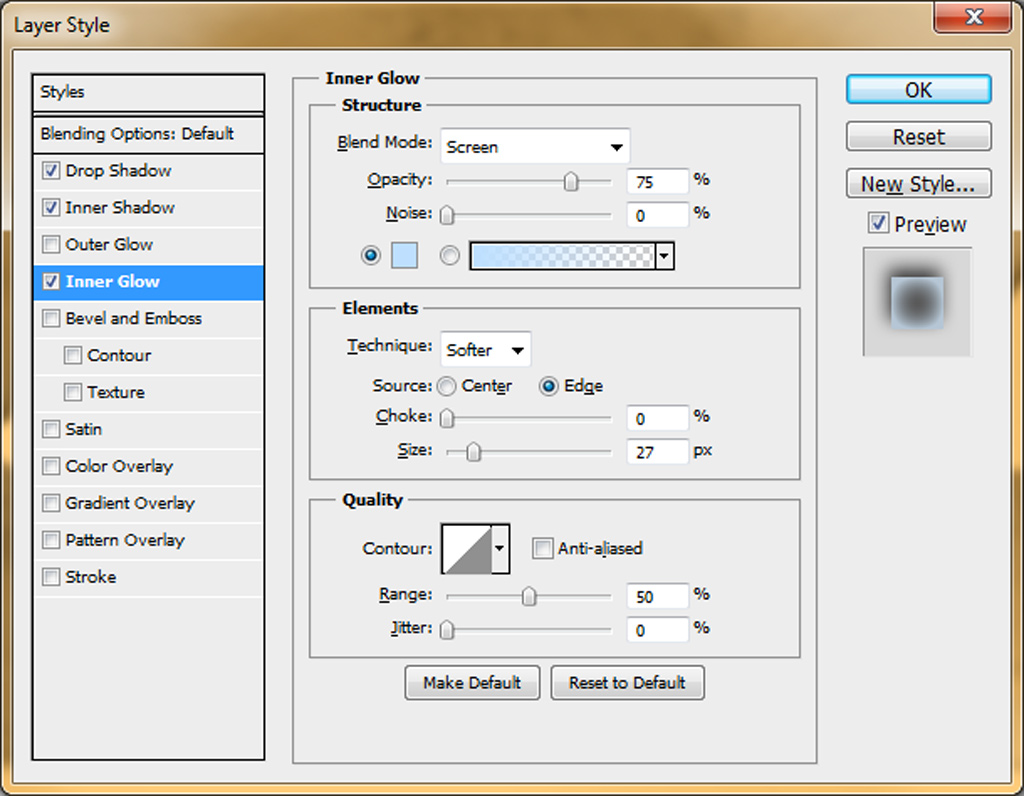
Task: Open the New Style dialog
Action: click(x=918, y=183)
